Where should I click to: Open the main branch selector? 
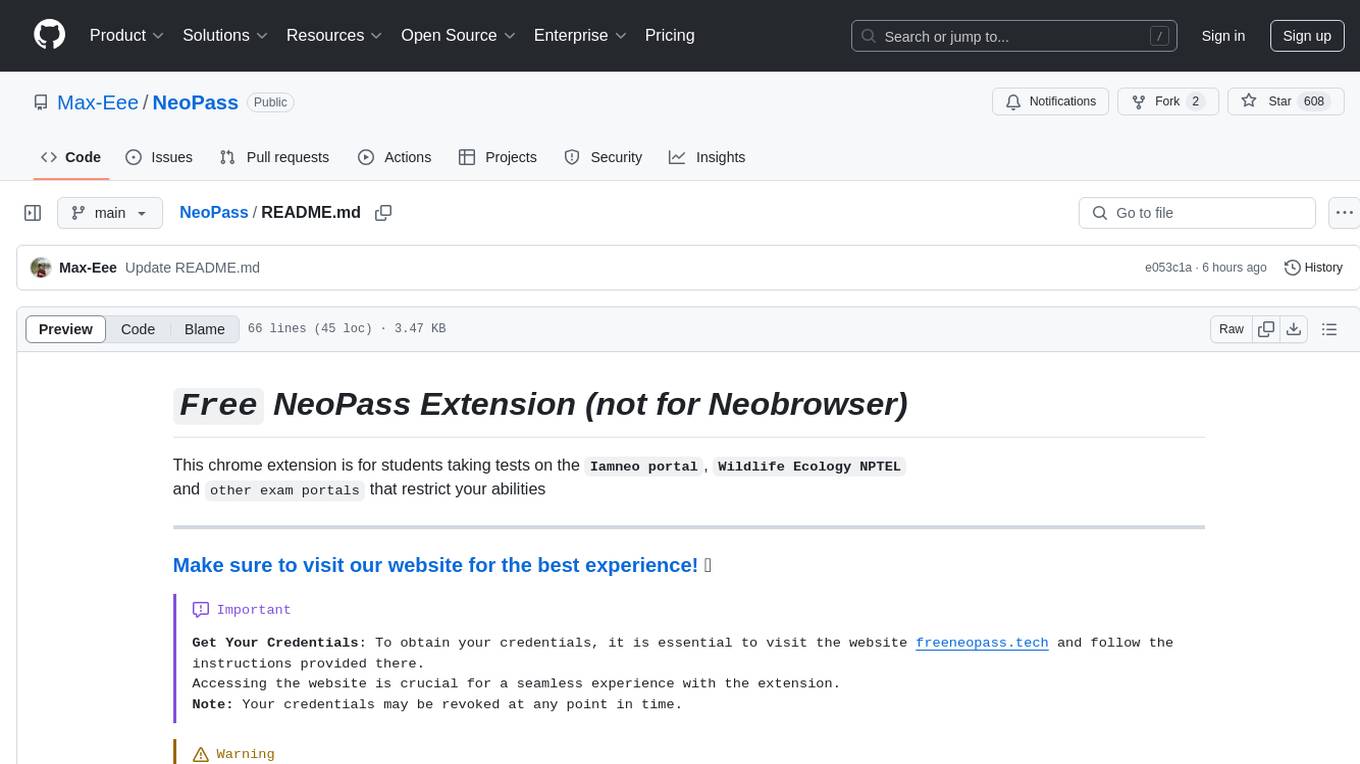(x=110, y=213)
